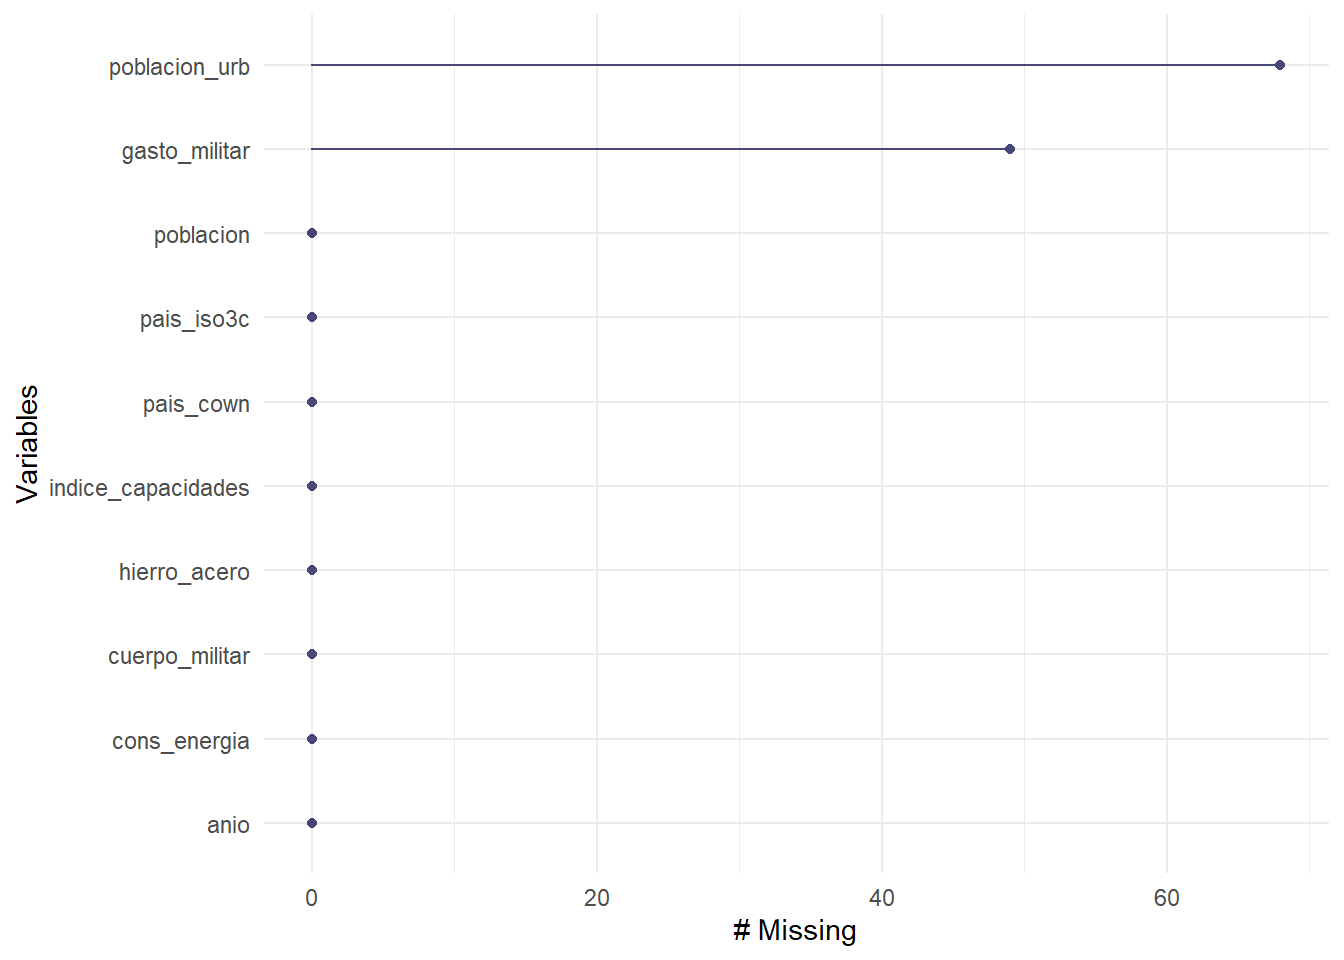Click the 20 tick label on x-axis
Image resolution: width=1344 pixels, height=960 pixels.
pyautogui.click(x=597, y=898)
